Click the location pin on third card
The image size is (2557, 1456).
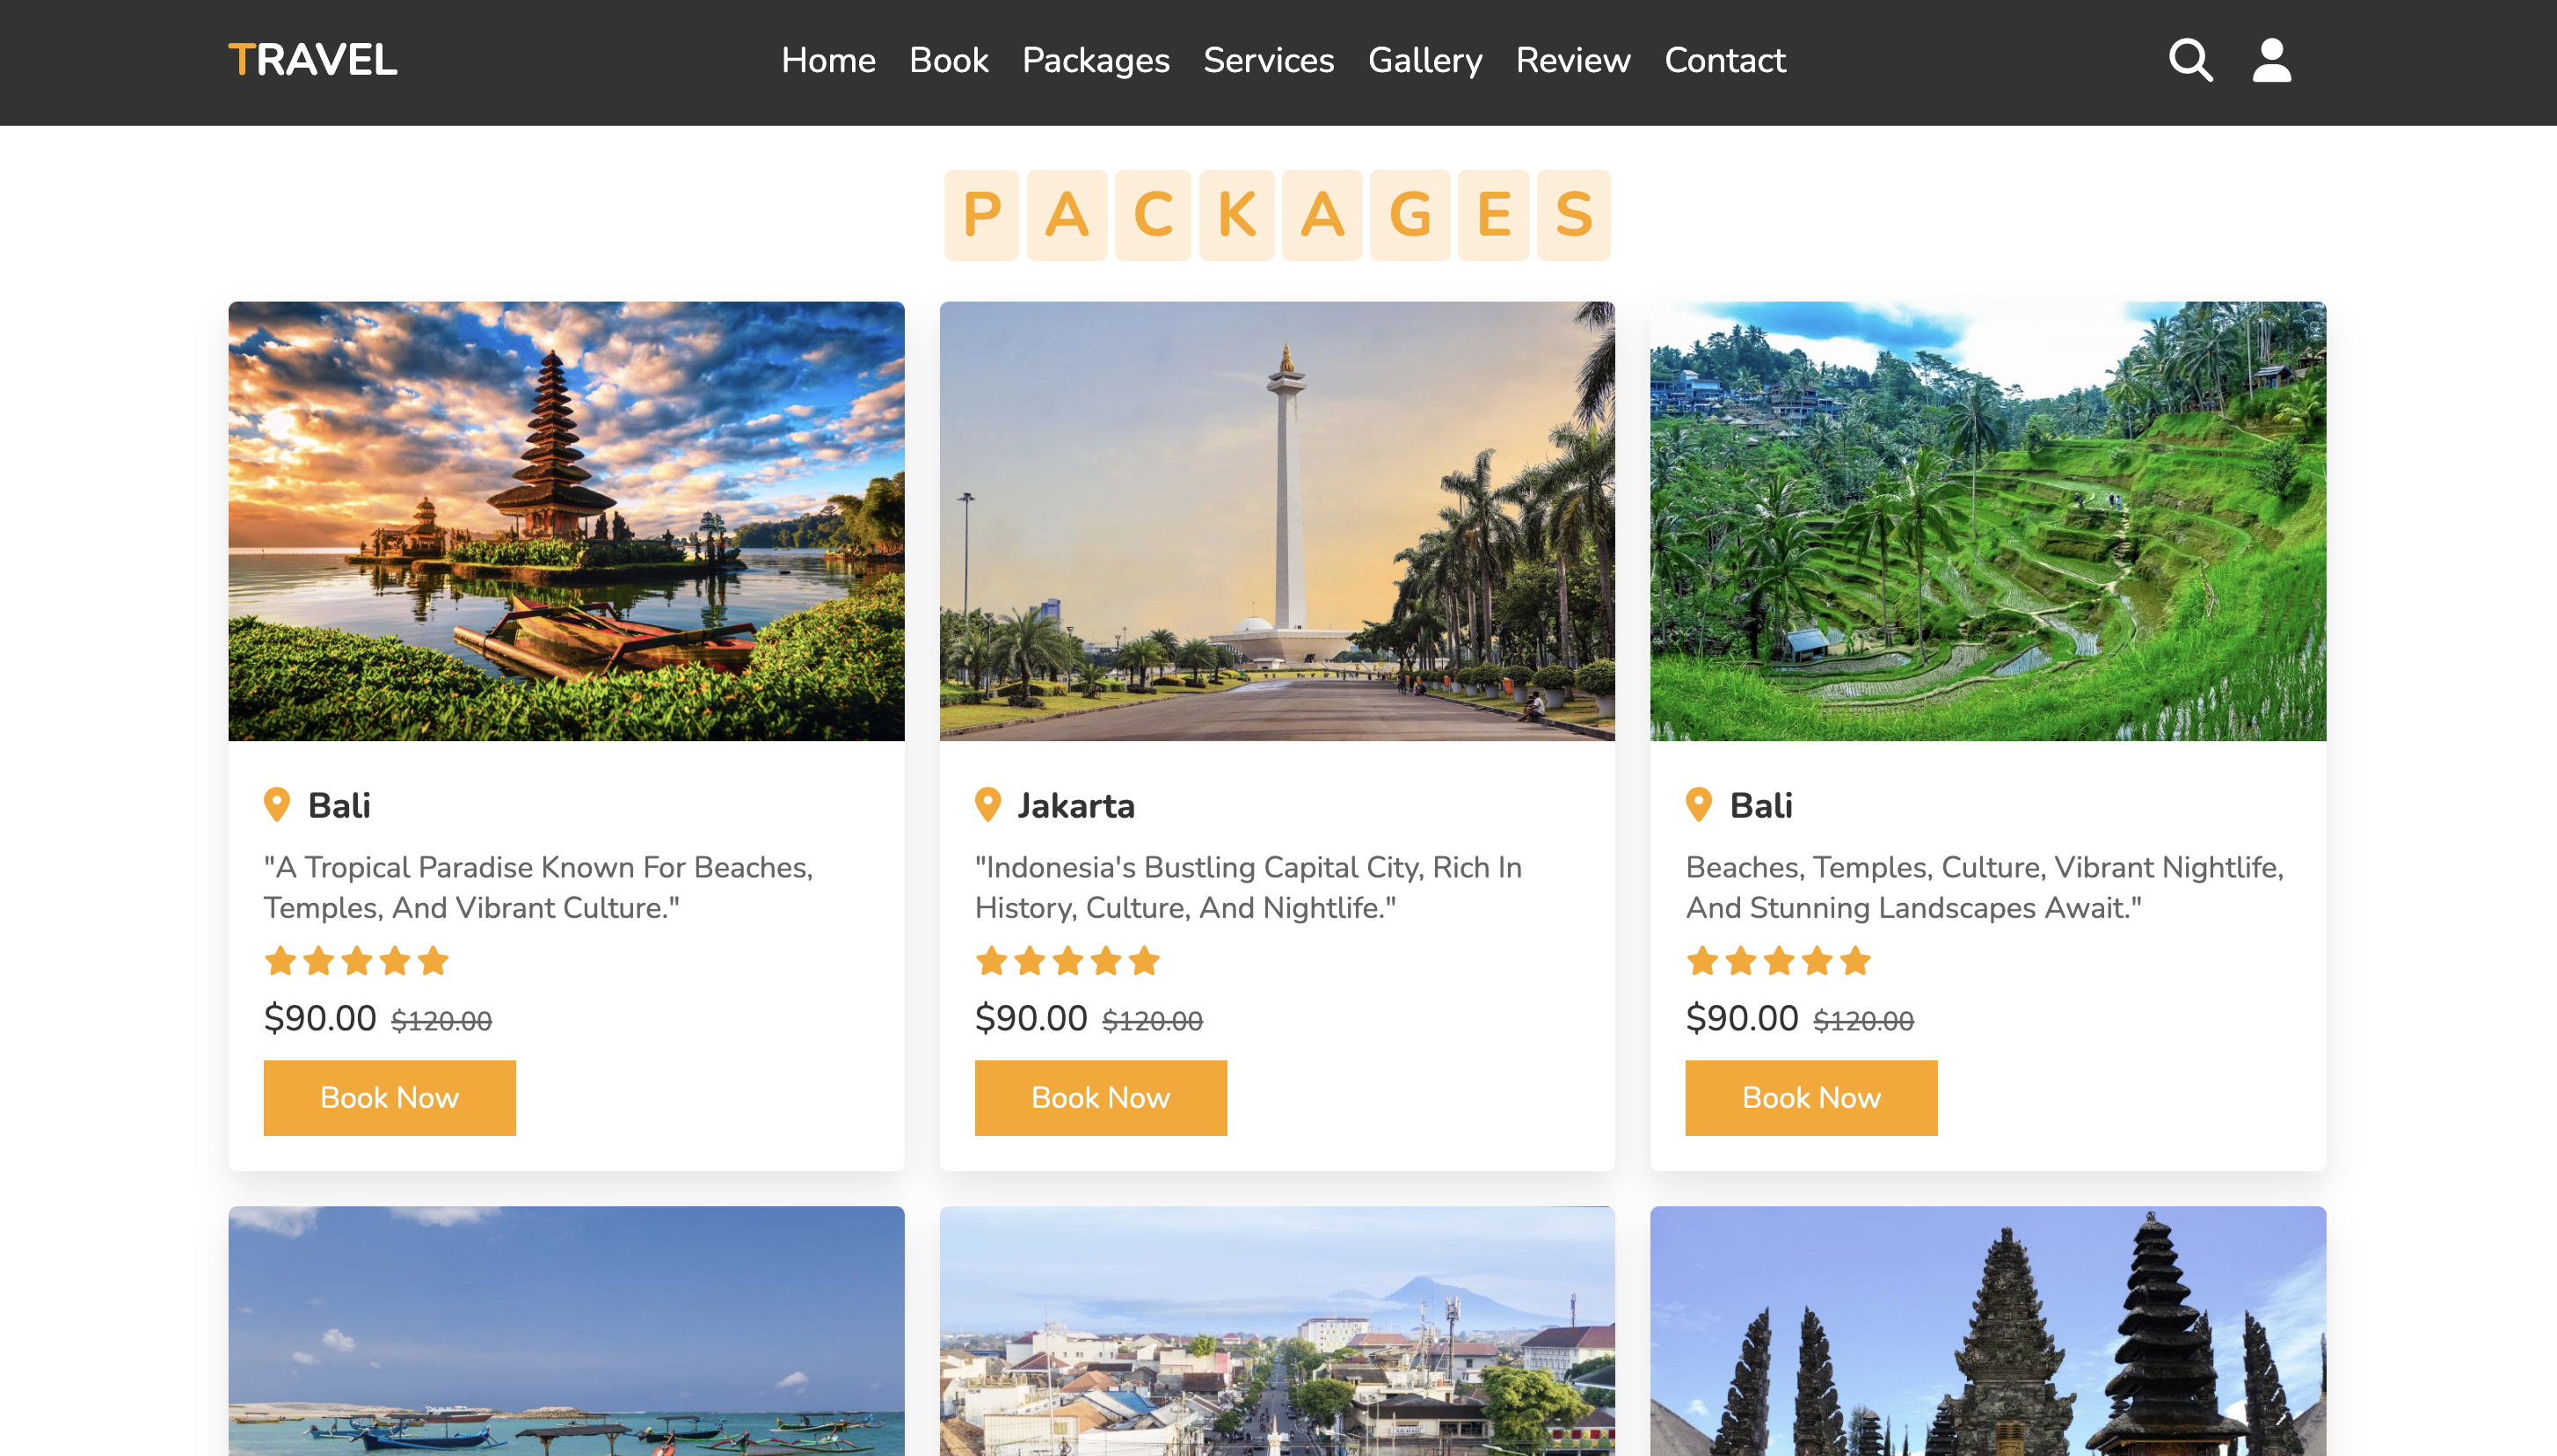[1698, 805]
